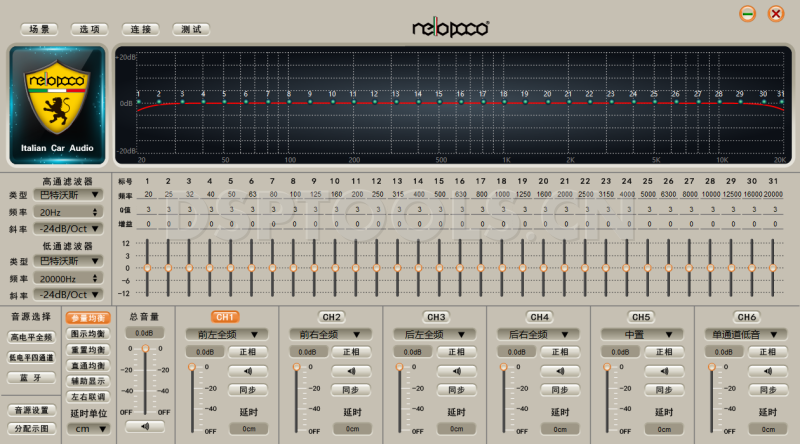Toggle 左右联调 left-right link
800x444 pixels.
tap(88, 397)
